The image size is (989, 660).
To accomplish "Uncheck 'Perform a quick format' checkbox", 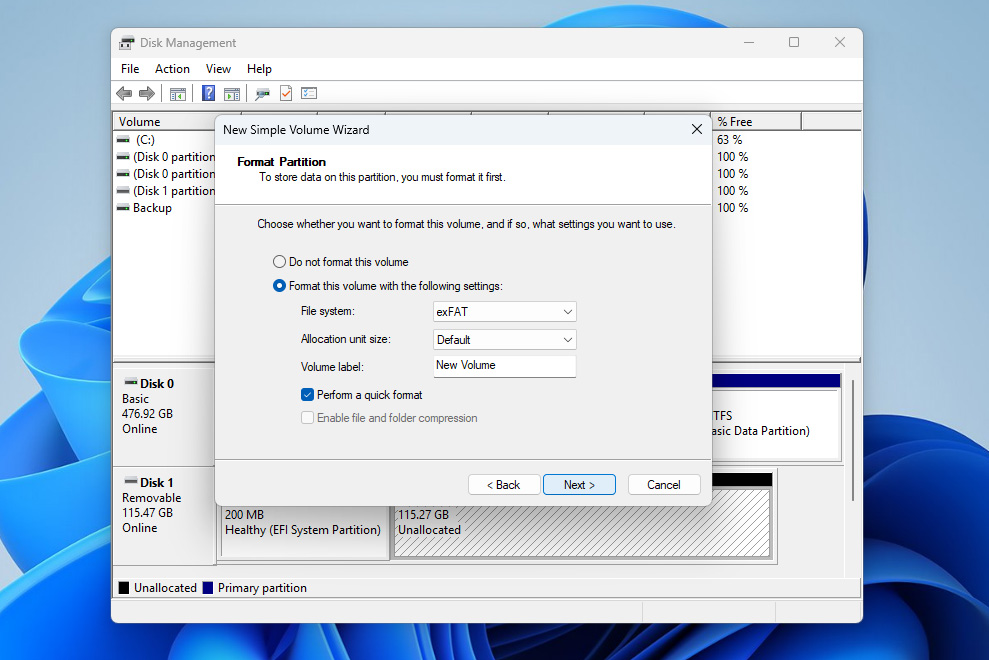I will (308, 395).
